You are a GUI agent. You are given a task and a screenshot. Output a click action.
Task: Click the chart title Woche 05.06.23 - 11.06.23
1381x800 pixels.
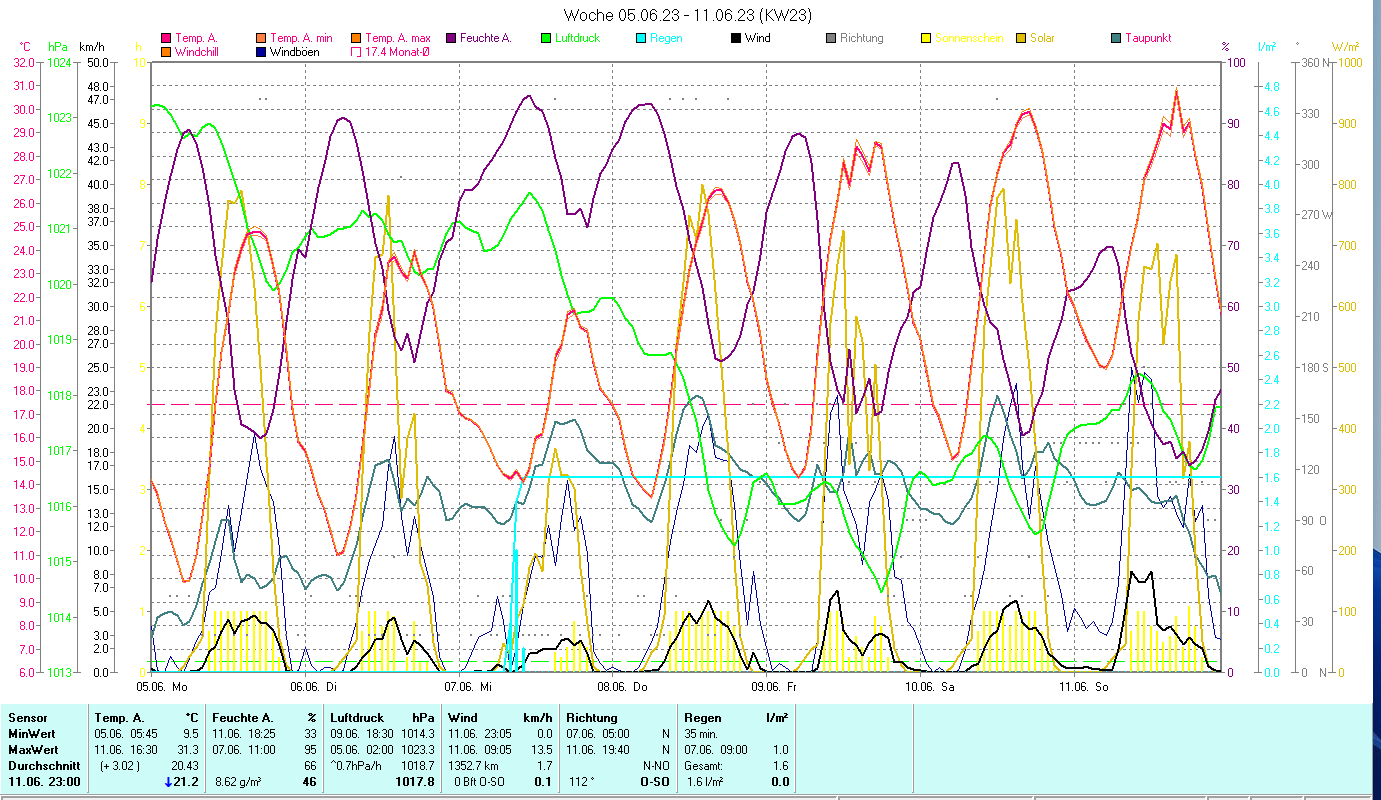pyautogui.click(x=687, y=15)
